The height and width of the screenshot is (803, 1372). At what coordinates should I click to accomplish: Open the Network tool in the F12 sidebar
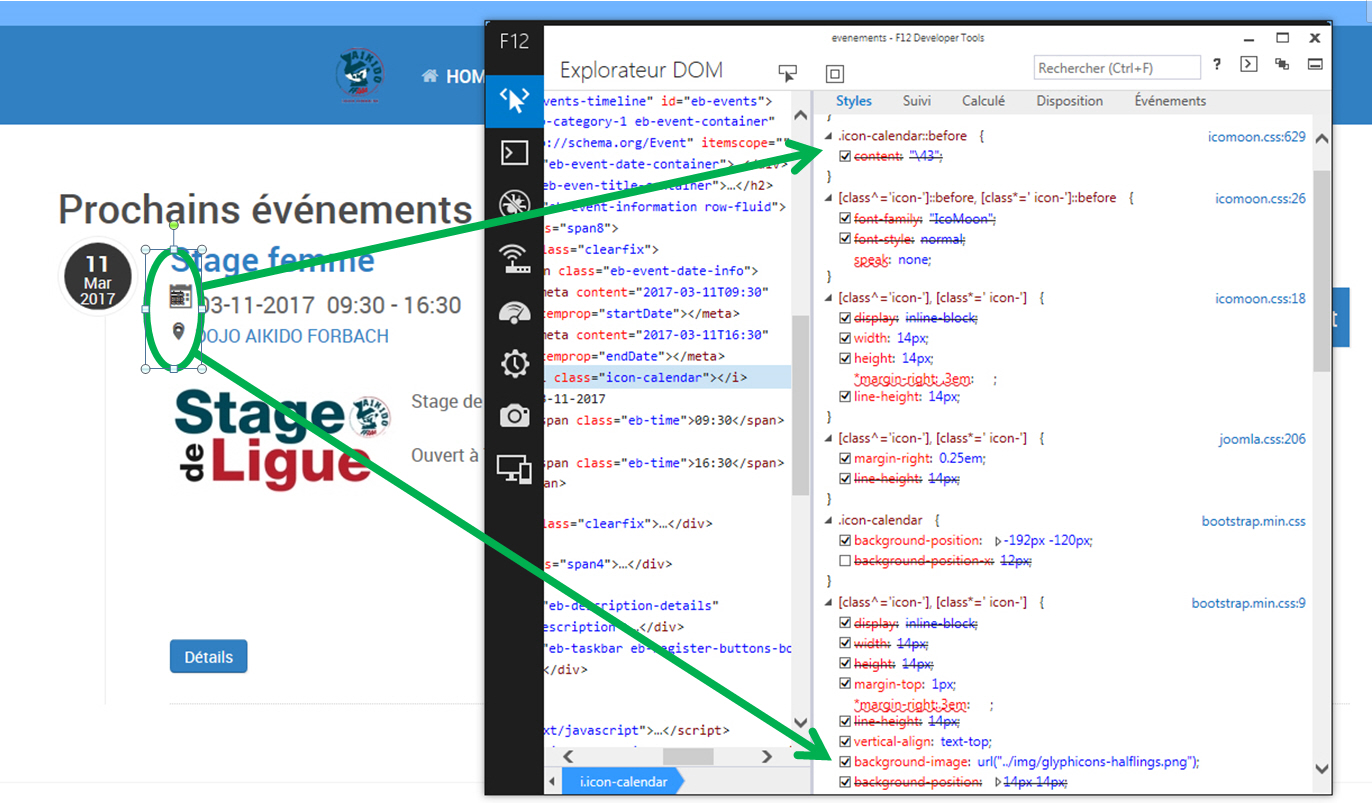pos(514,258)
